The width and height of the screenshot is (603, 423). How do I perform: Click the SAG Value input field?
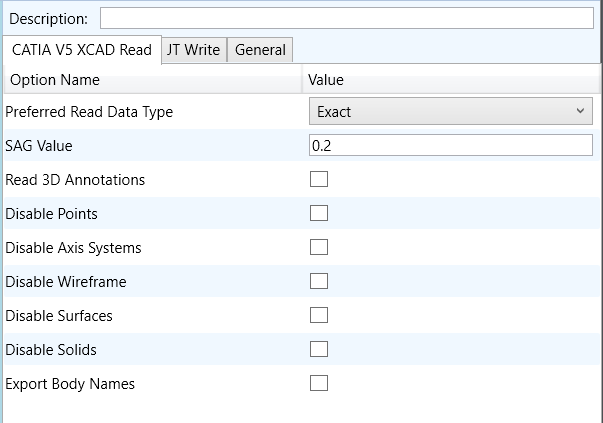pyautogui.click(x=451, y=145)
